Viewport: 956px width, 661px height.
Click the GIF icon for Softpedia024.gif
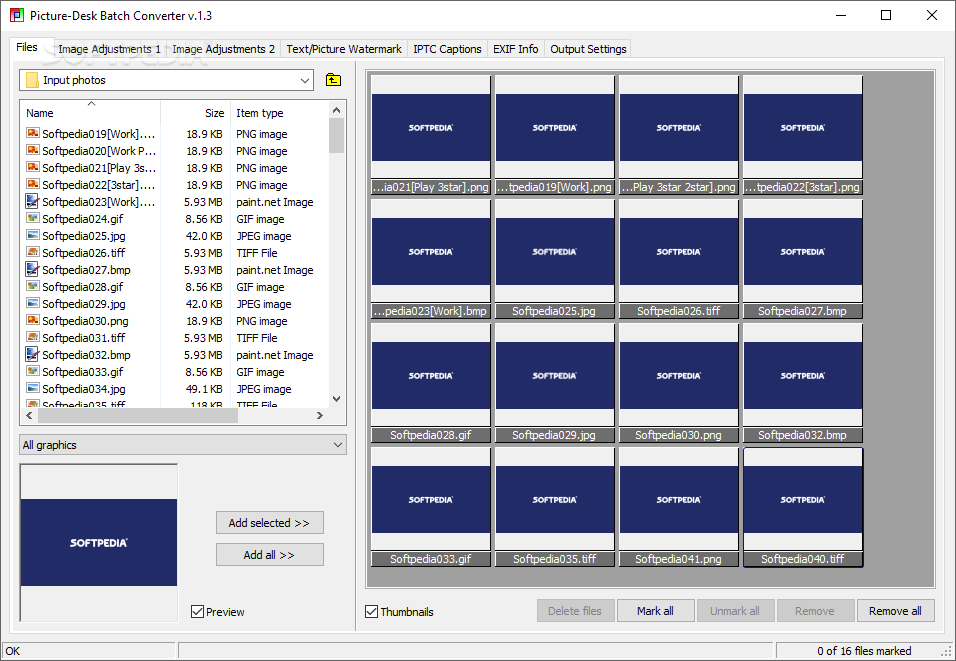(x=32, y=218)
